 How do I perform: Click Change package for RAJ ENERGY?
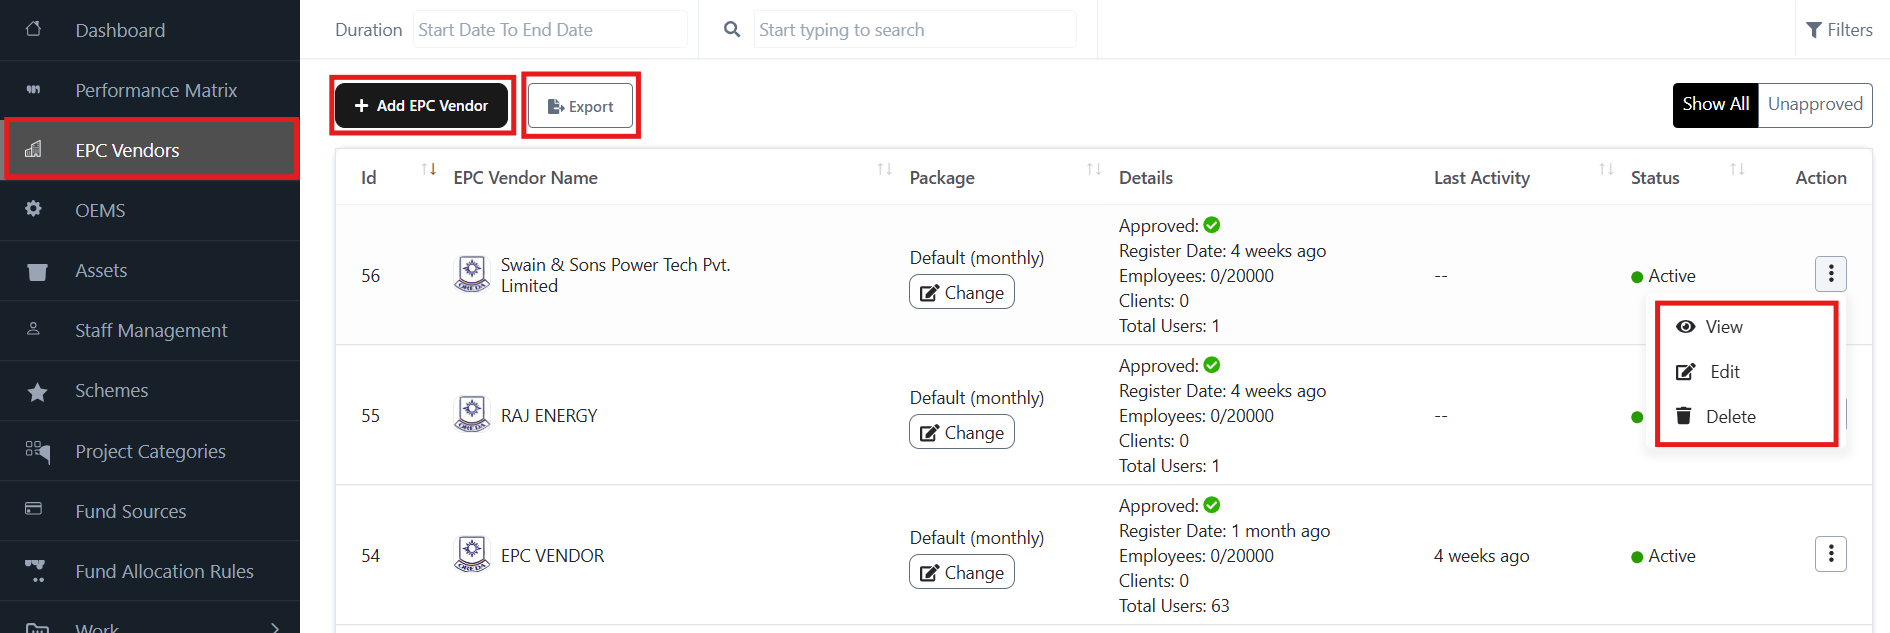[961, 433]
